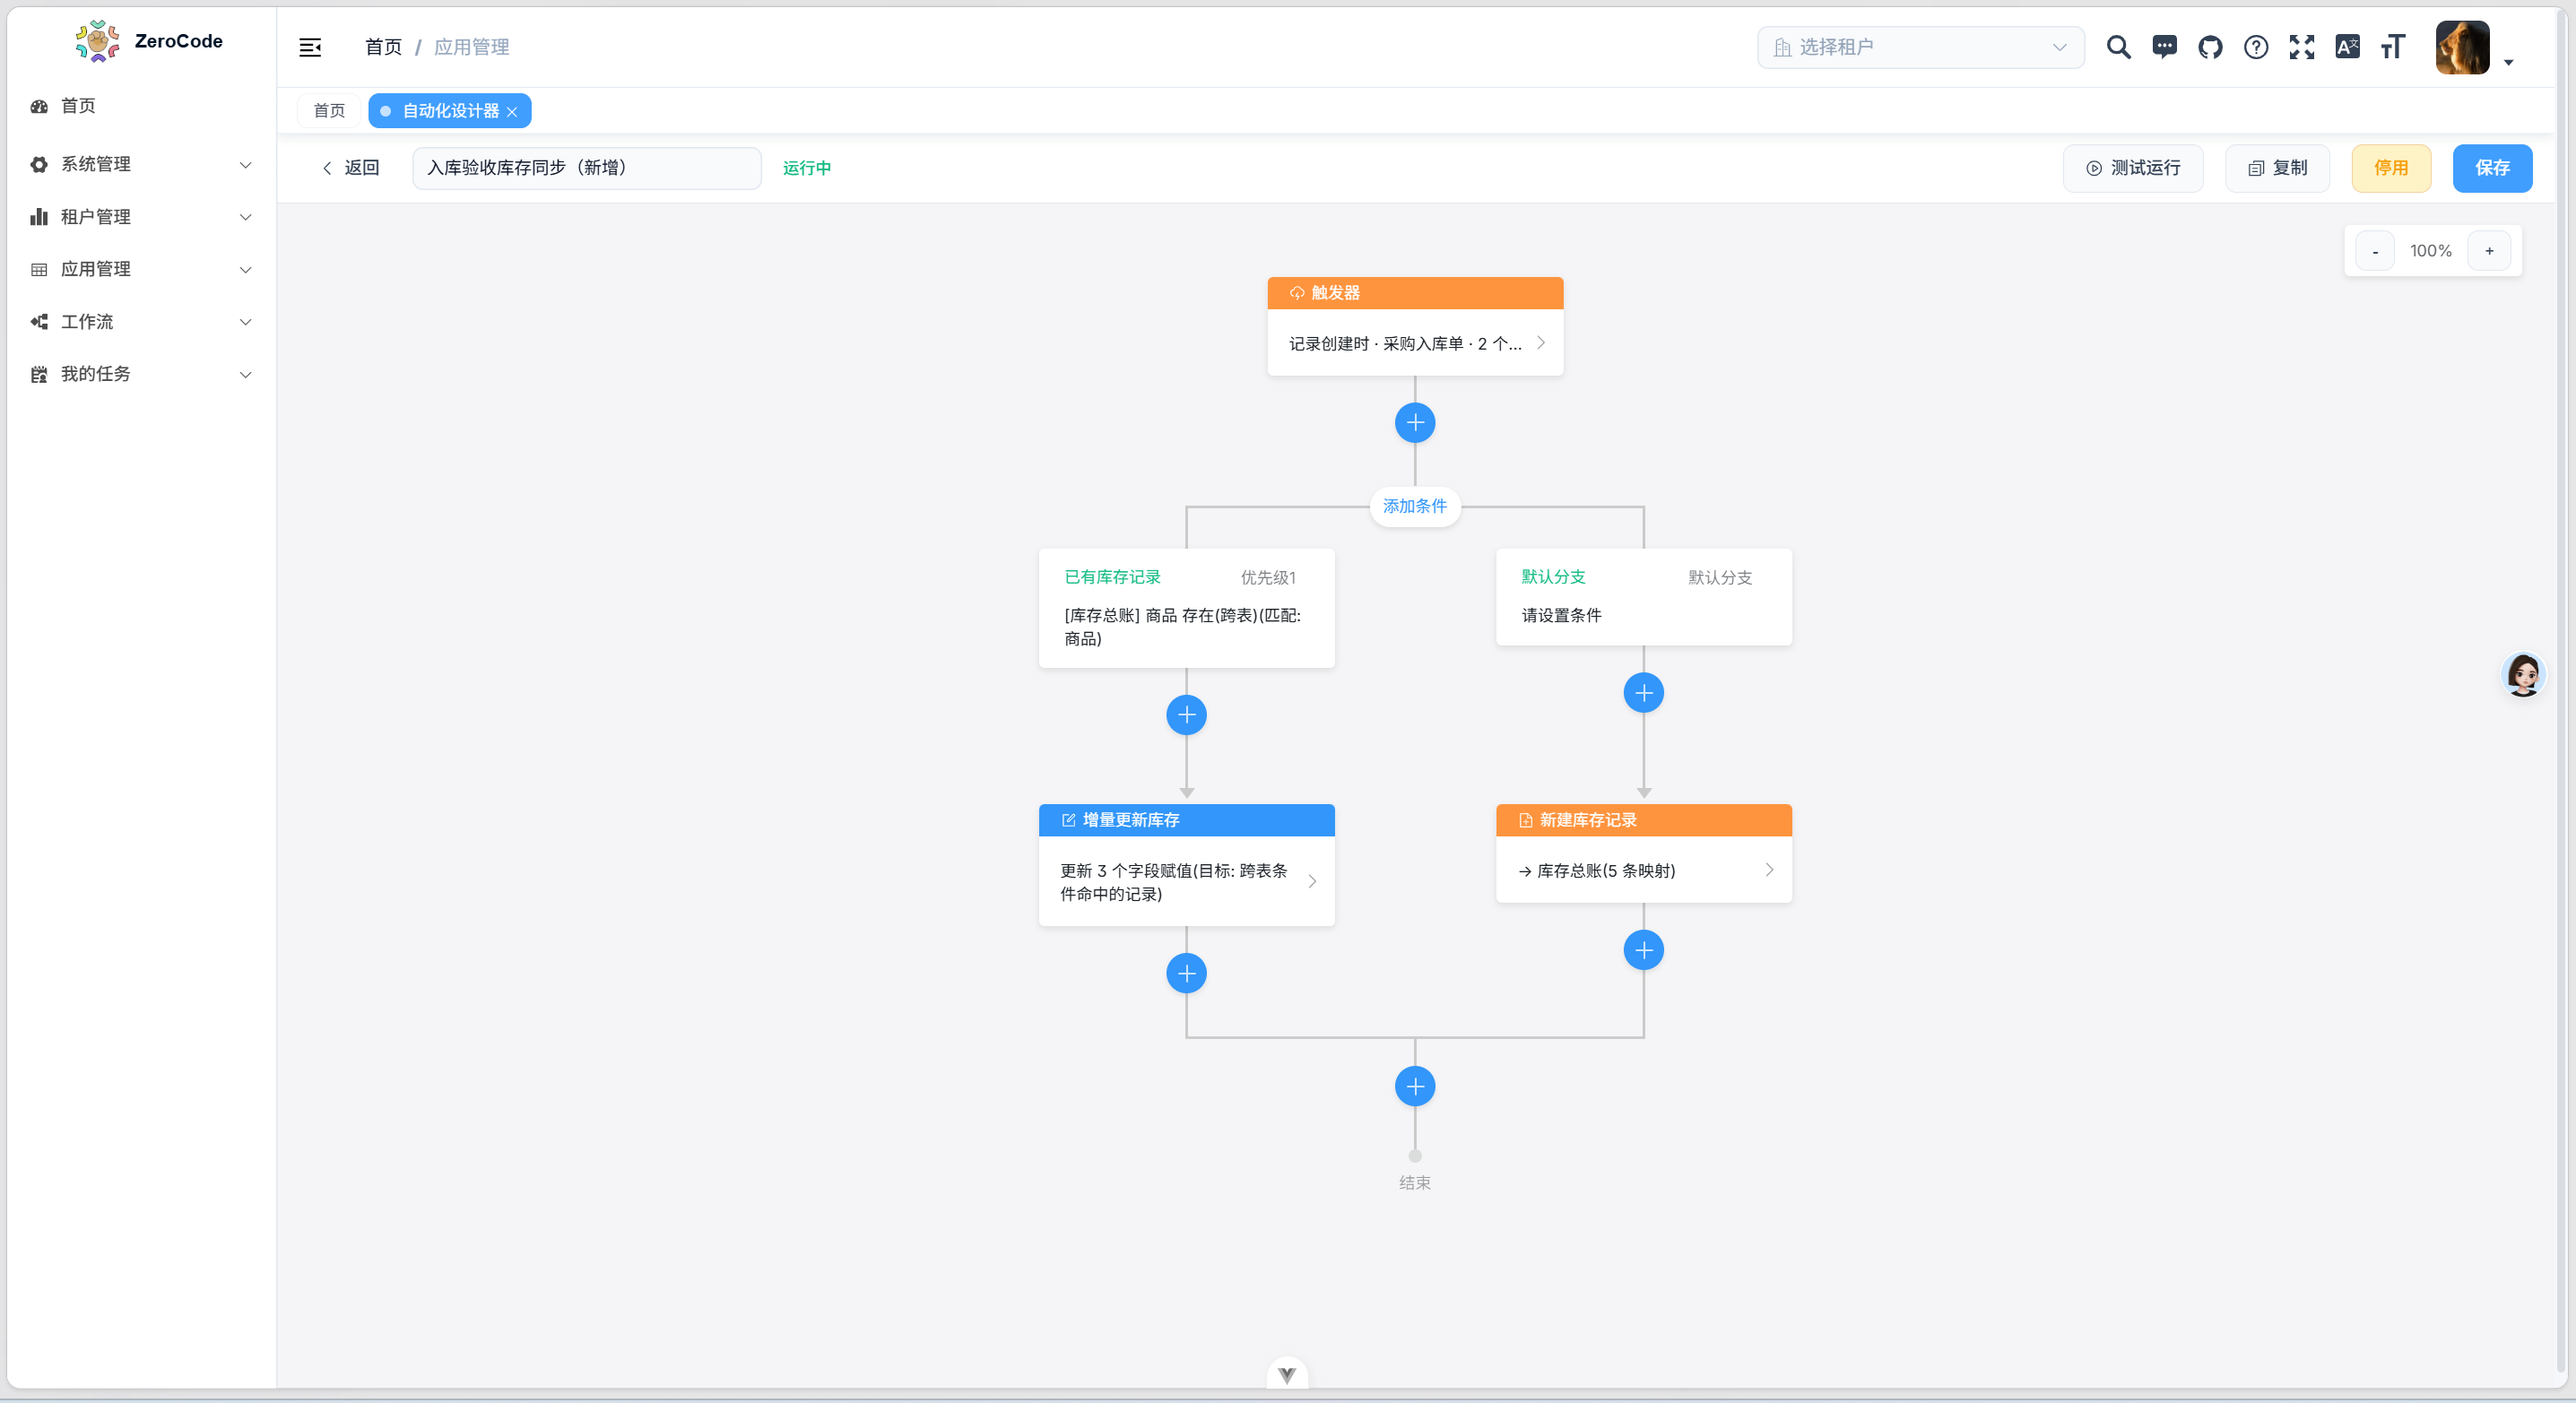The image size is (2576, 1403).
Task: Expand 我的任务 sidebar menu
Action: 140,374
